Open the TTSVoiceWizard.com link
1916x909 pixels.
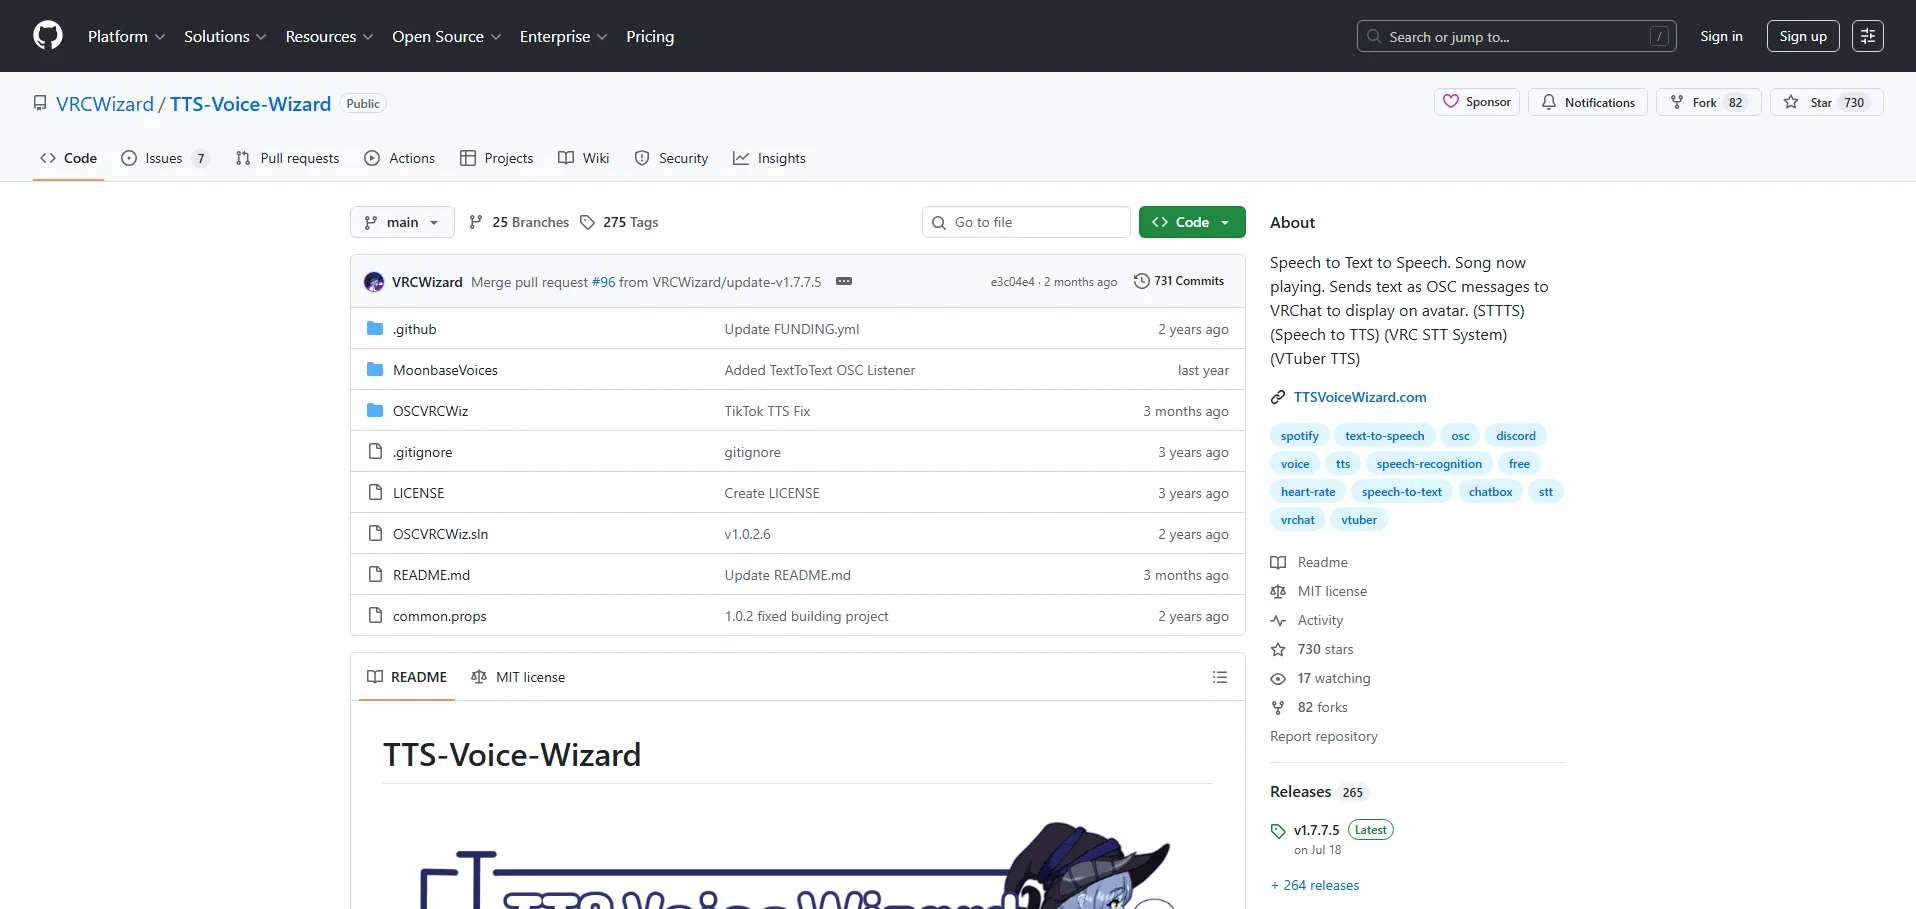(1359, 397)
